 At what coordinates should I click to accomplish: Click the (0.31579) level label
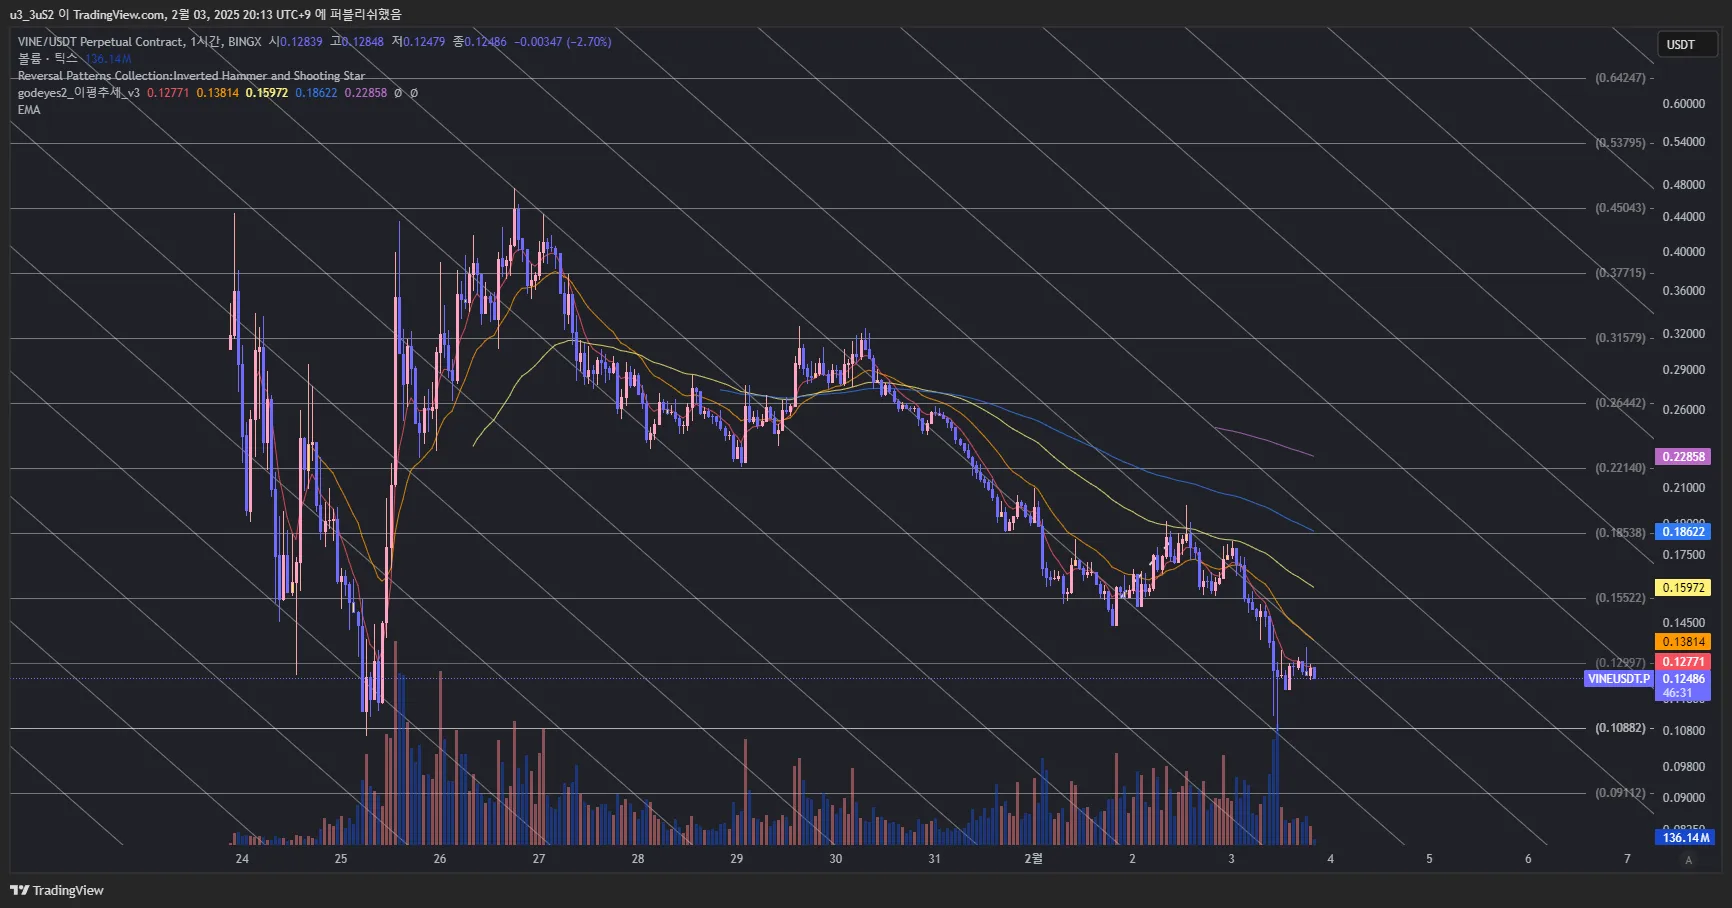click(1620, 338)
